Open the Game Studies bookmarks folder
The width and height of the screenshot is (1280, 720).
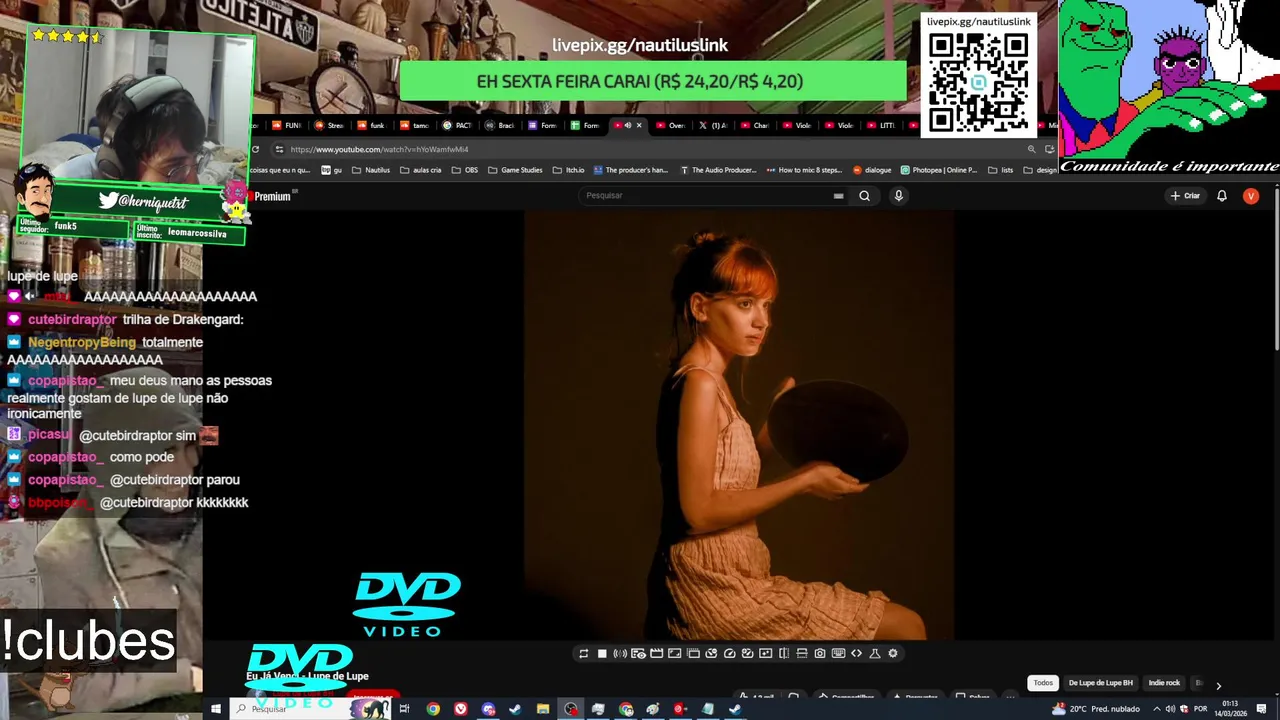click(x=516, y=170)
